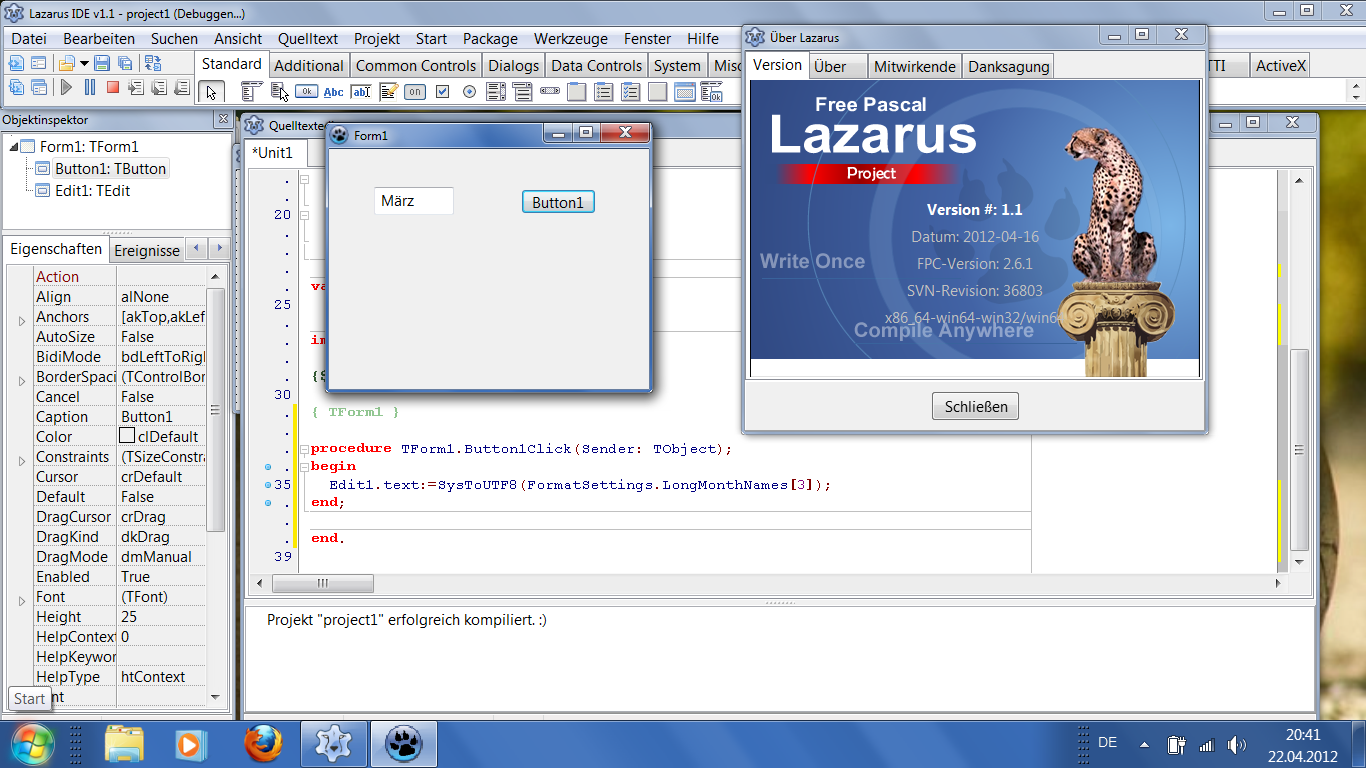
Task: Select TButton 'Ok' component in palette
Action: pyautogui.click(x=306, y=91)
